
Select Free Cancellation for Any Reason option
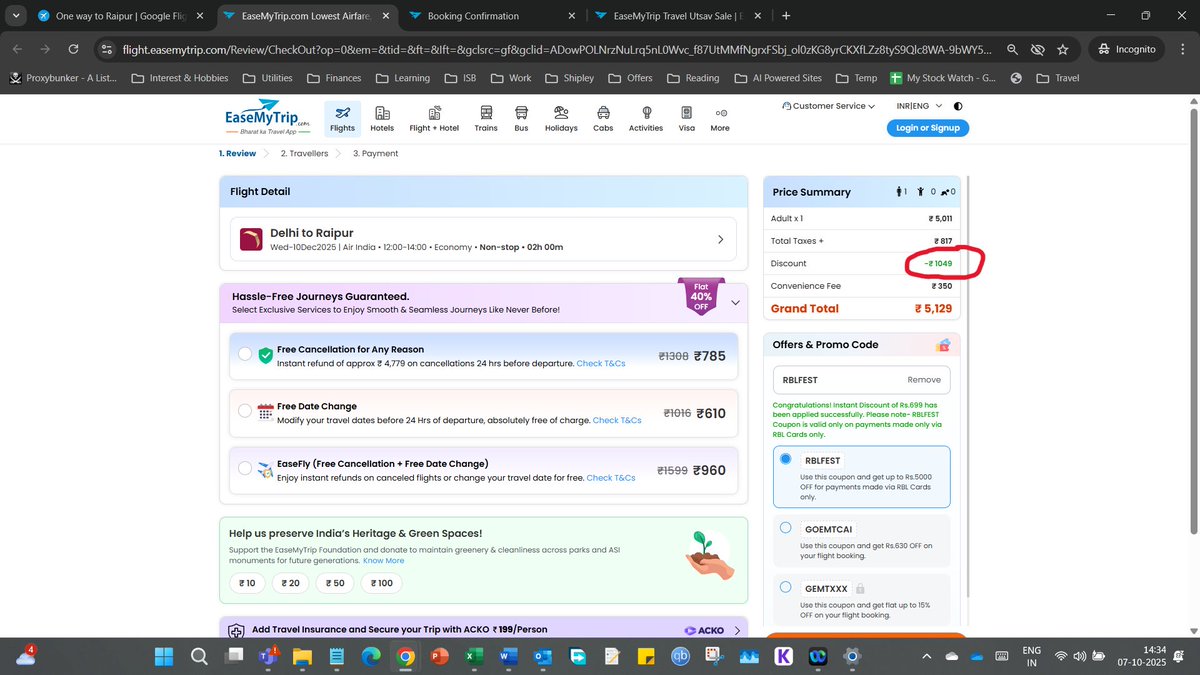(x=246, y=354)
